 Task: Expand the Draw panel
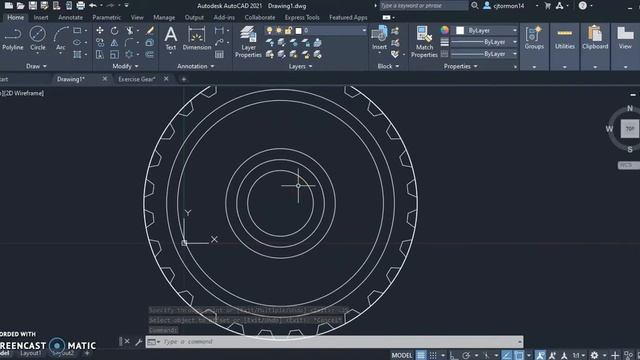[36, 66]
